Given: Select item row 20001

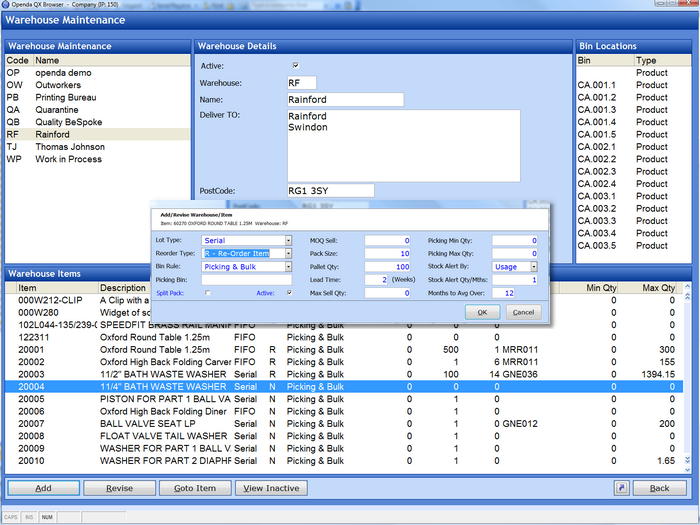Looking at the screenshot, I should (x=344, y=350).
